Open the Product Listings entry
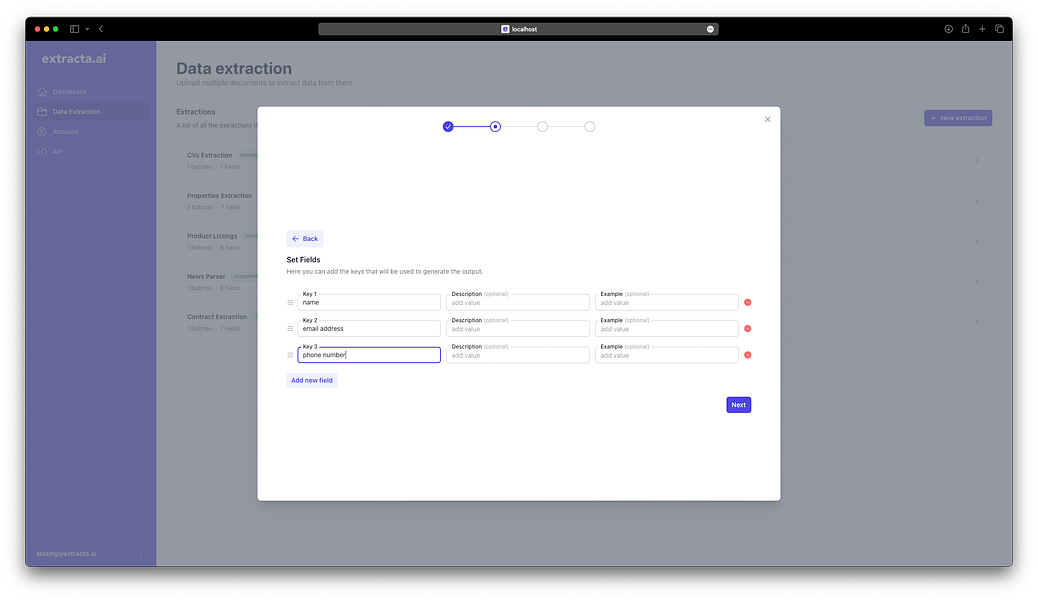The image size is (1038, 600). (212, 236)
